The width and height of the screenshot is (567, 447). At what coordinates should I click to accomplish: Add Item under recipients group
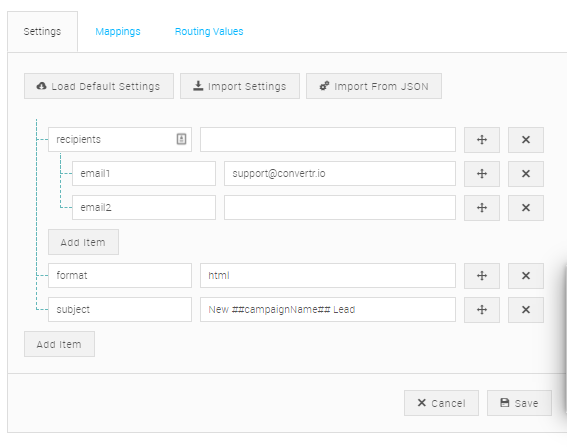(83, 242)
